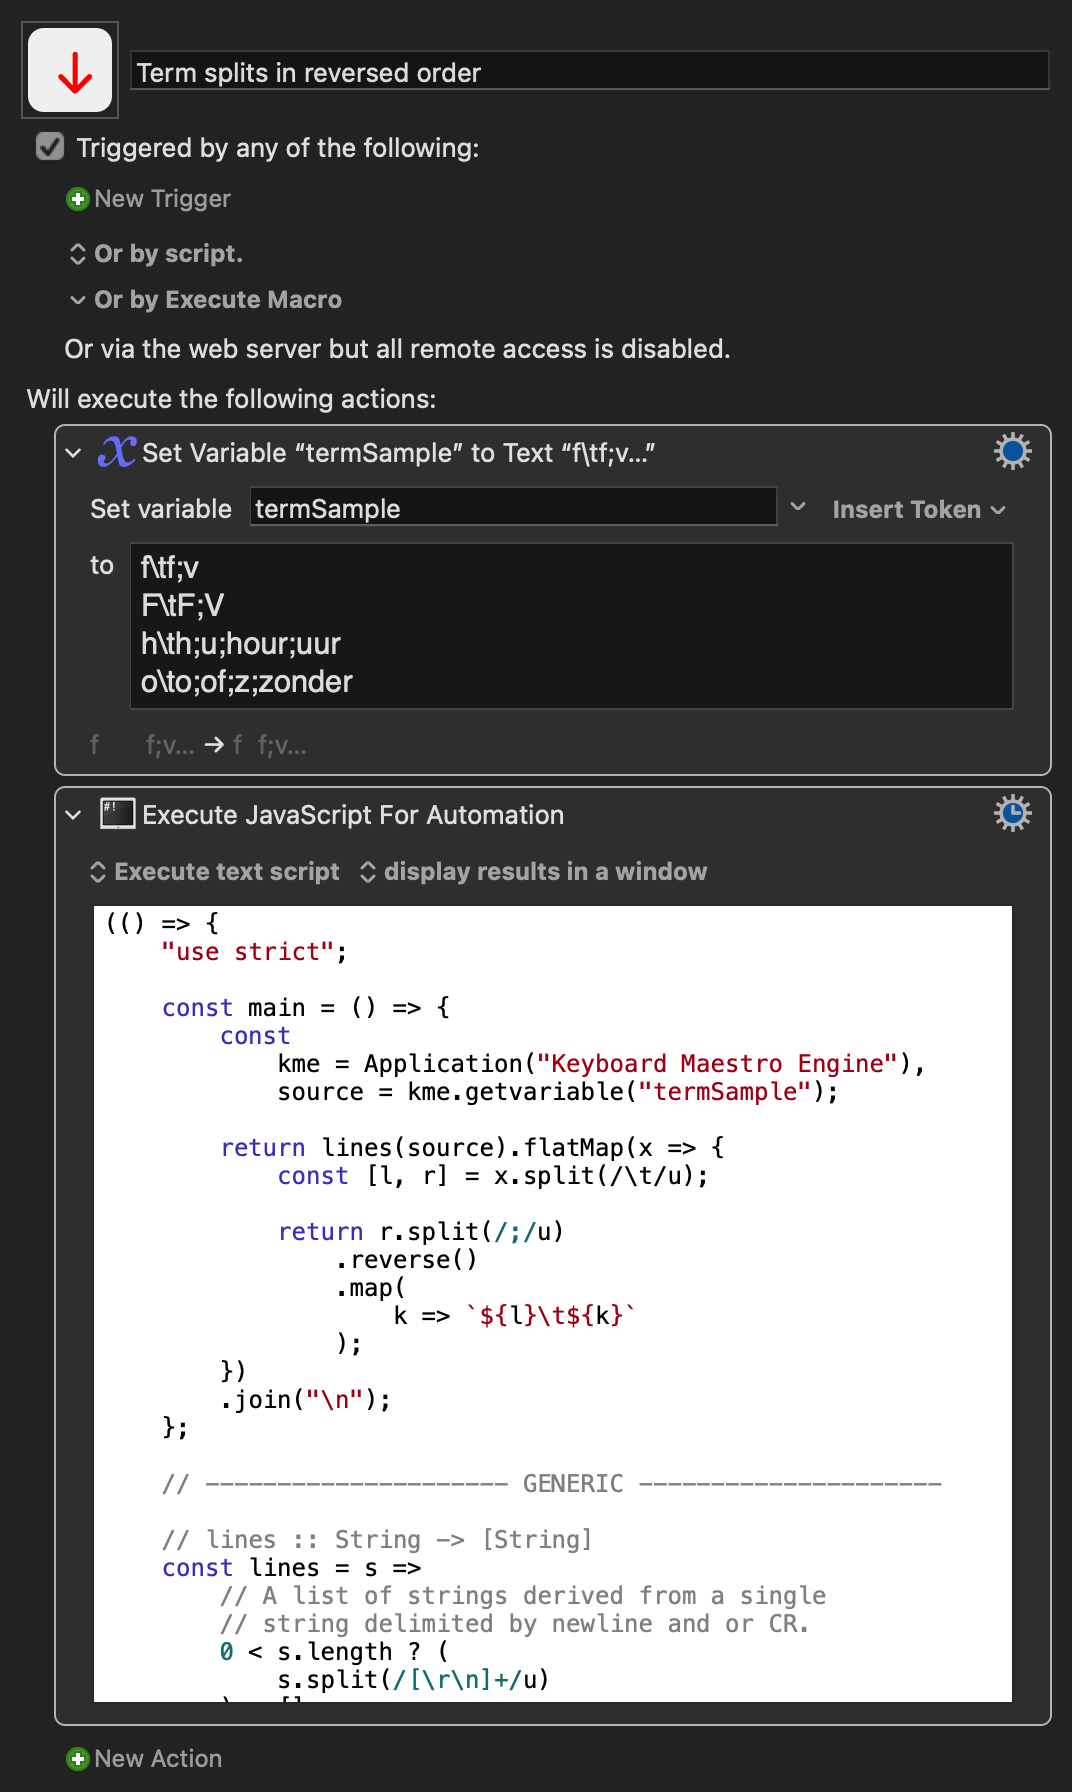The width and height of the screenshot is (1072, 1792).
Task: Click the variable preview line 'f;v... → f f;v...'
Action: point(198,745)
